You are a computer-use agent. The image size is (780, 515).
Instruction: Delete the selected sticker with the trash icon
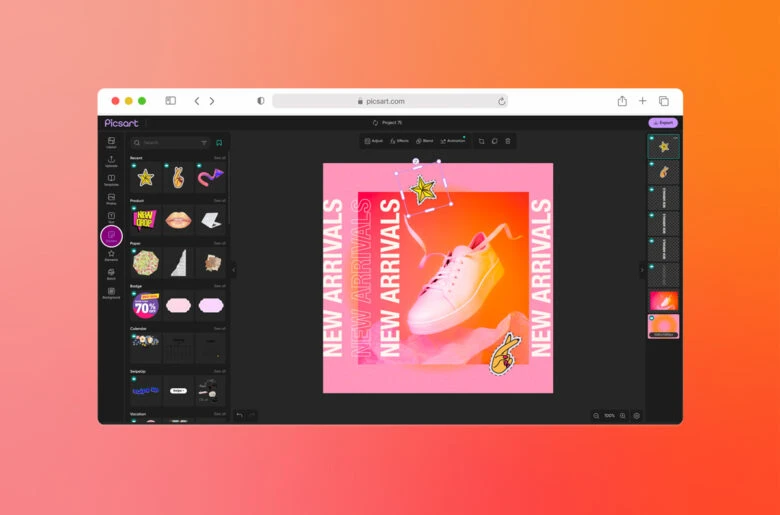coord(507,141)
